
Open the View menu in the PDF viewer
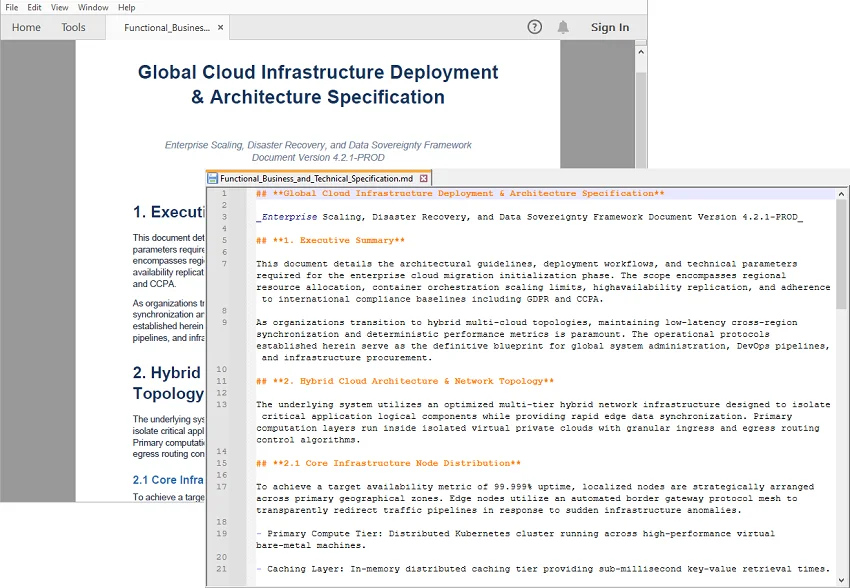coord(59,8)
